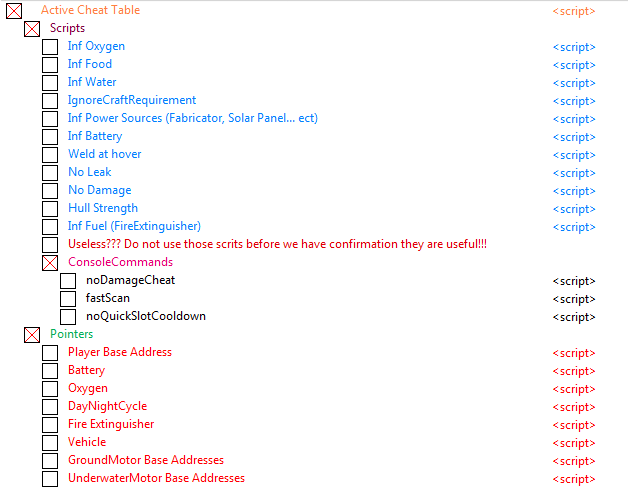This screenshot has width=628, height=490.
Task: Select the No Leak entry
Action: click(90, 172)
